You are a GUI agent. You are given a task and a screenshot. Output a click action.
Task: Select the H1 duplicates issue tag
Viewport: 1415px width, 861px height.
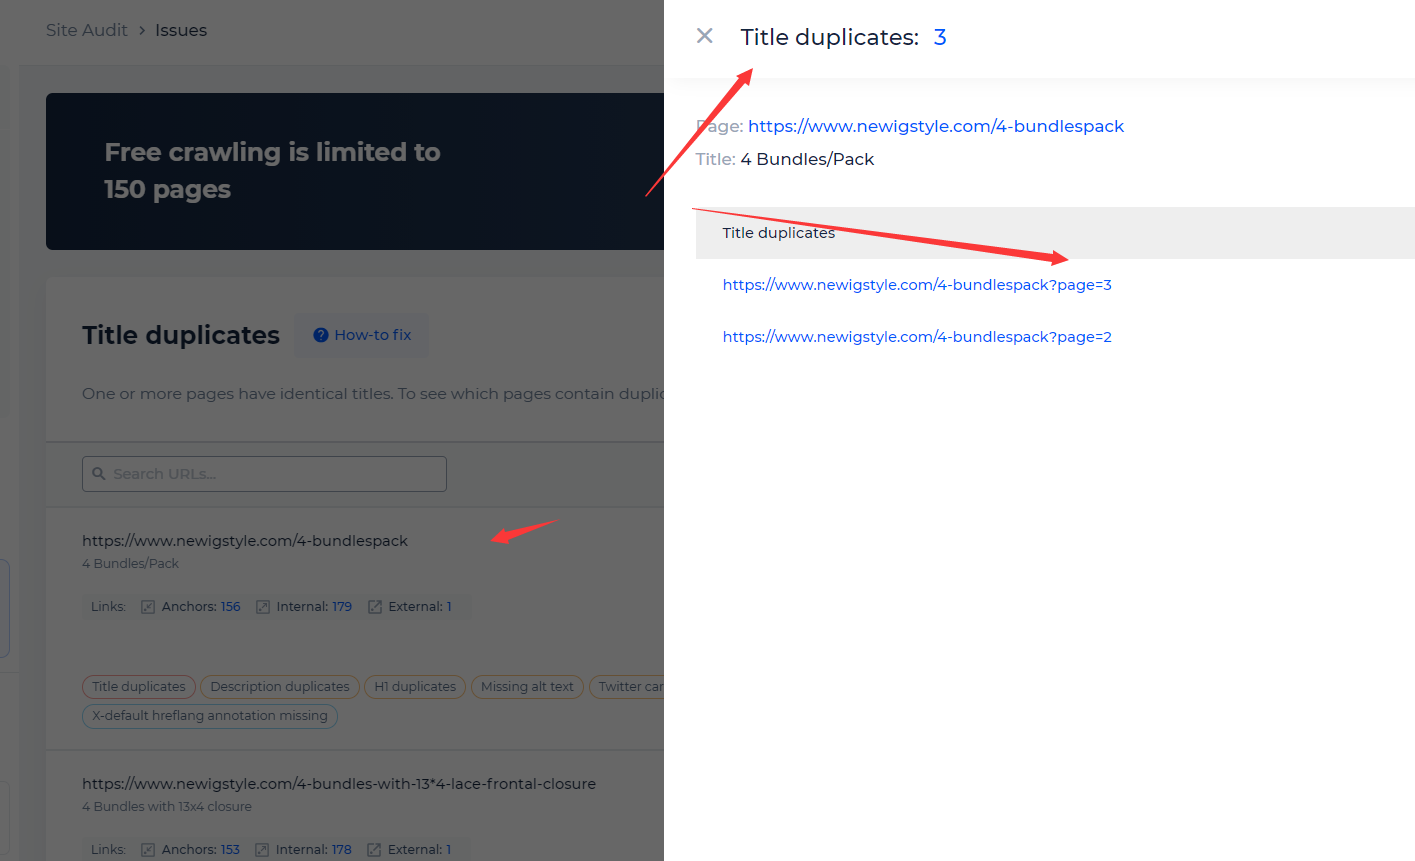click(x=415, y=687)
